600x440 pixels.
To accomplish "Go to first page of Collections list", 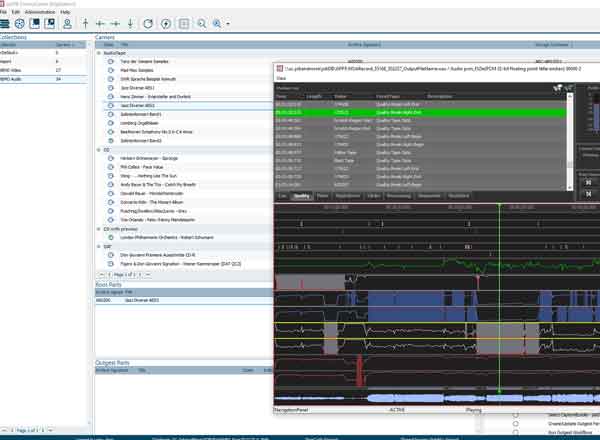I will click(x=3, y=430).
